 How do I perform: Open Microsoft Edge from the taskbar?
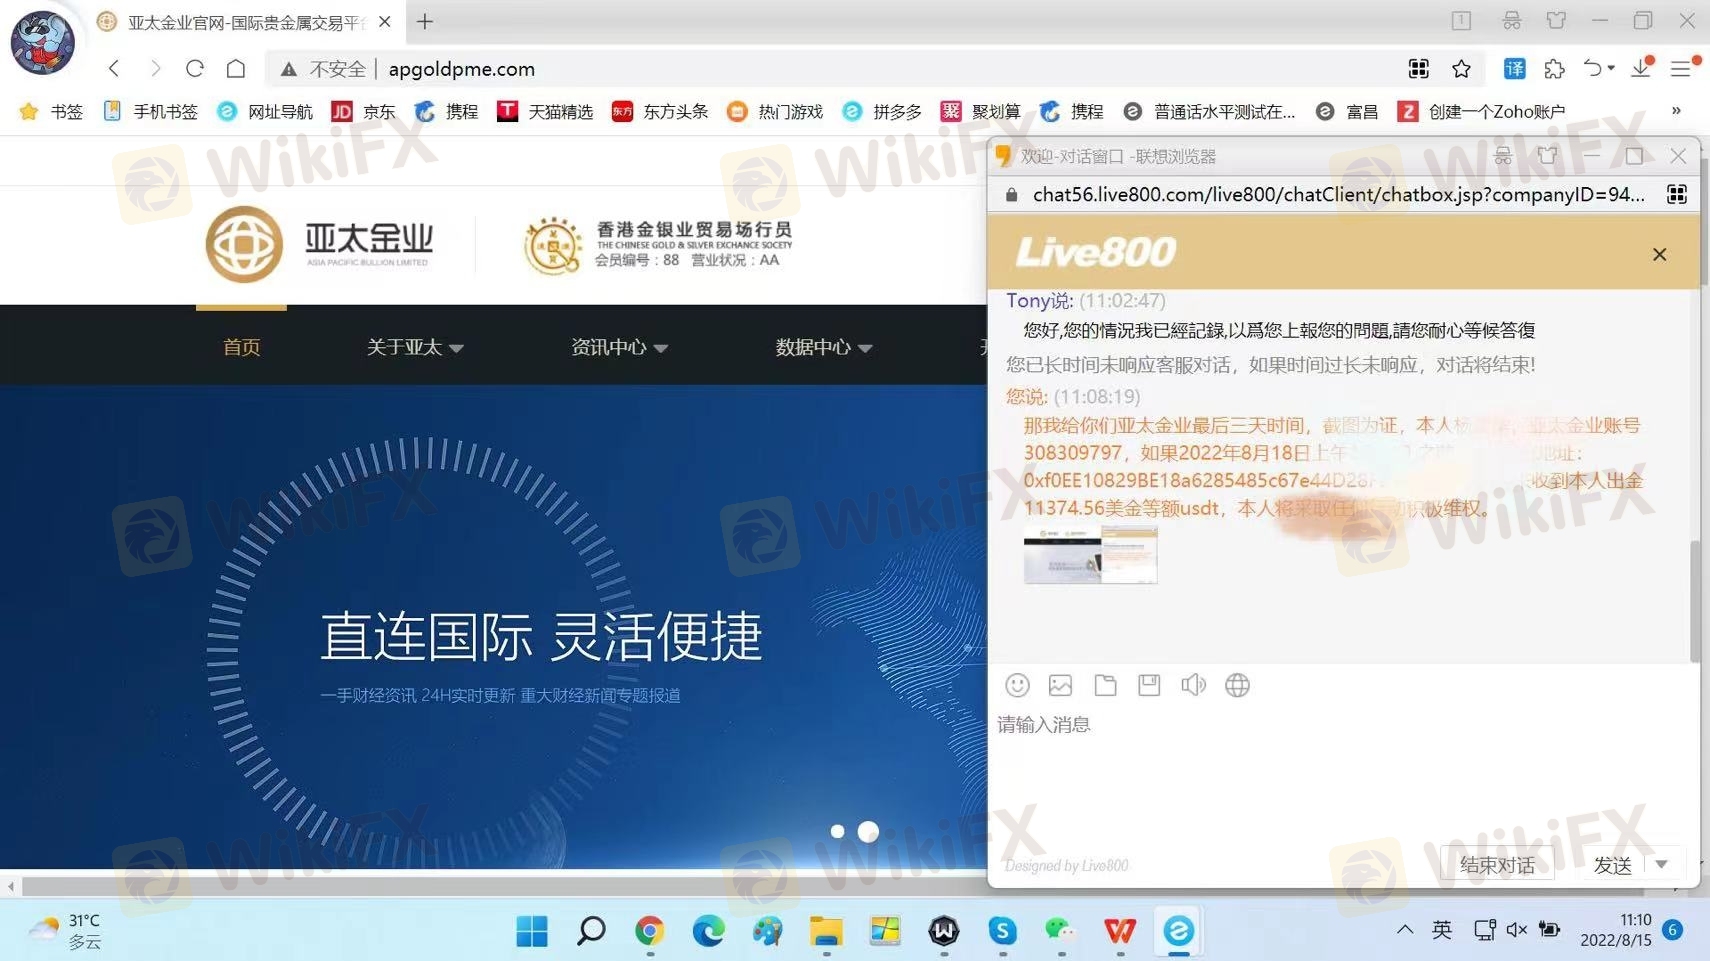709,931
